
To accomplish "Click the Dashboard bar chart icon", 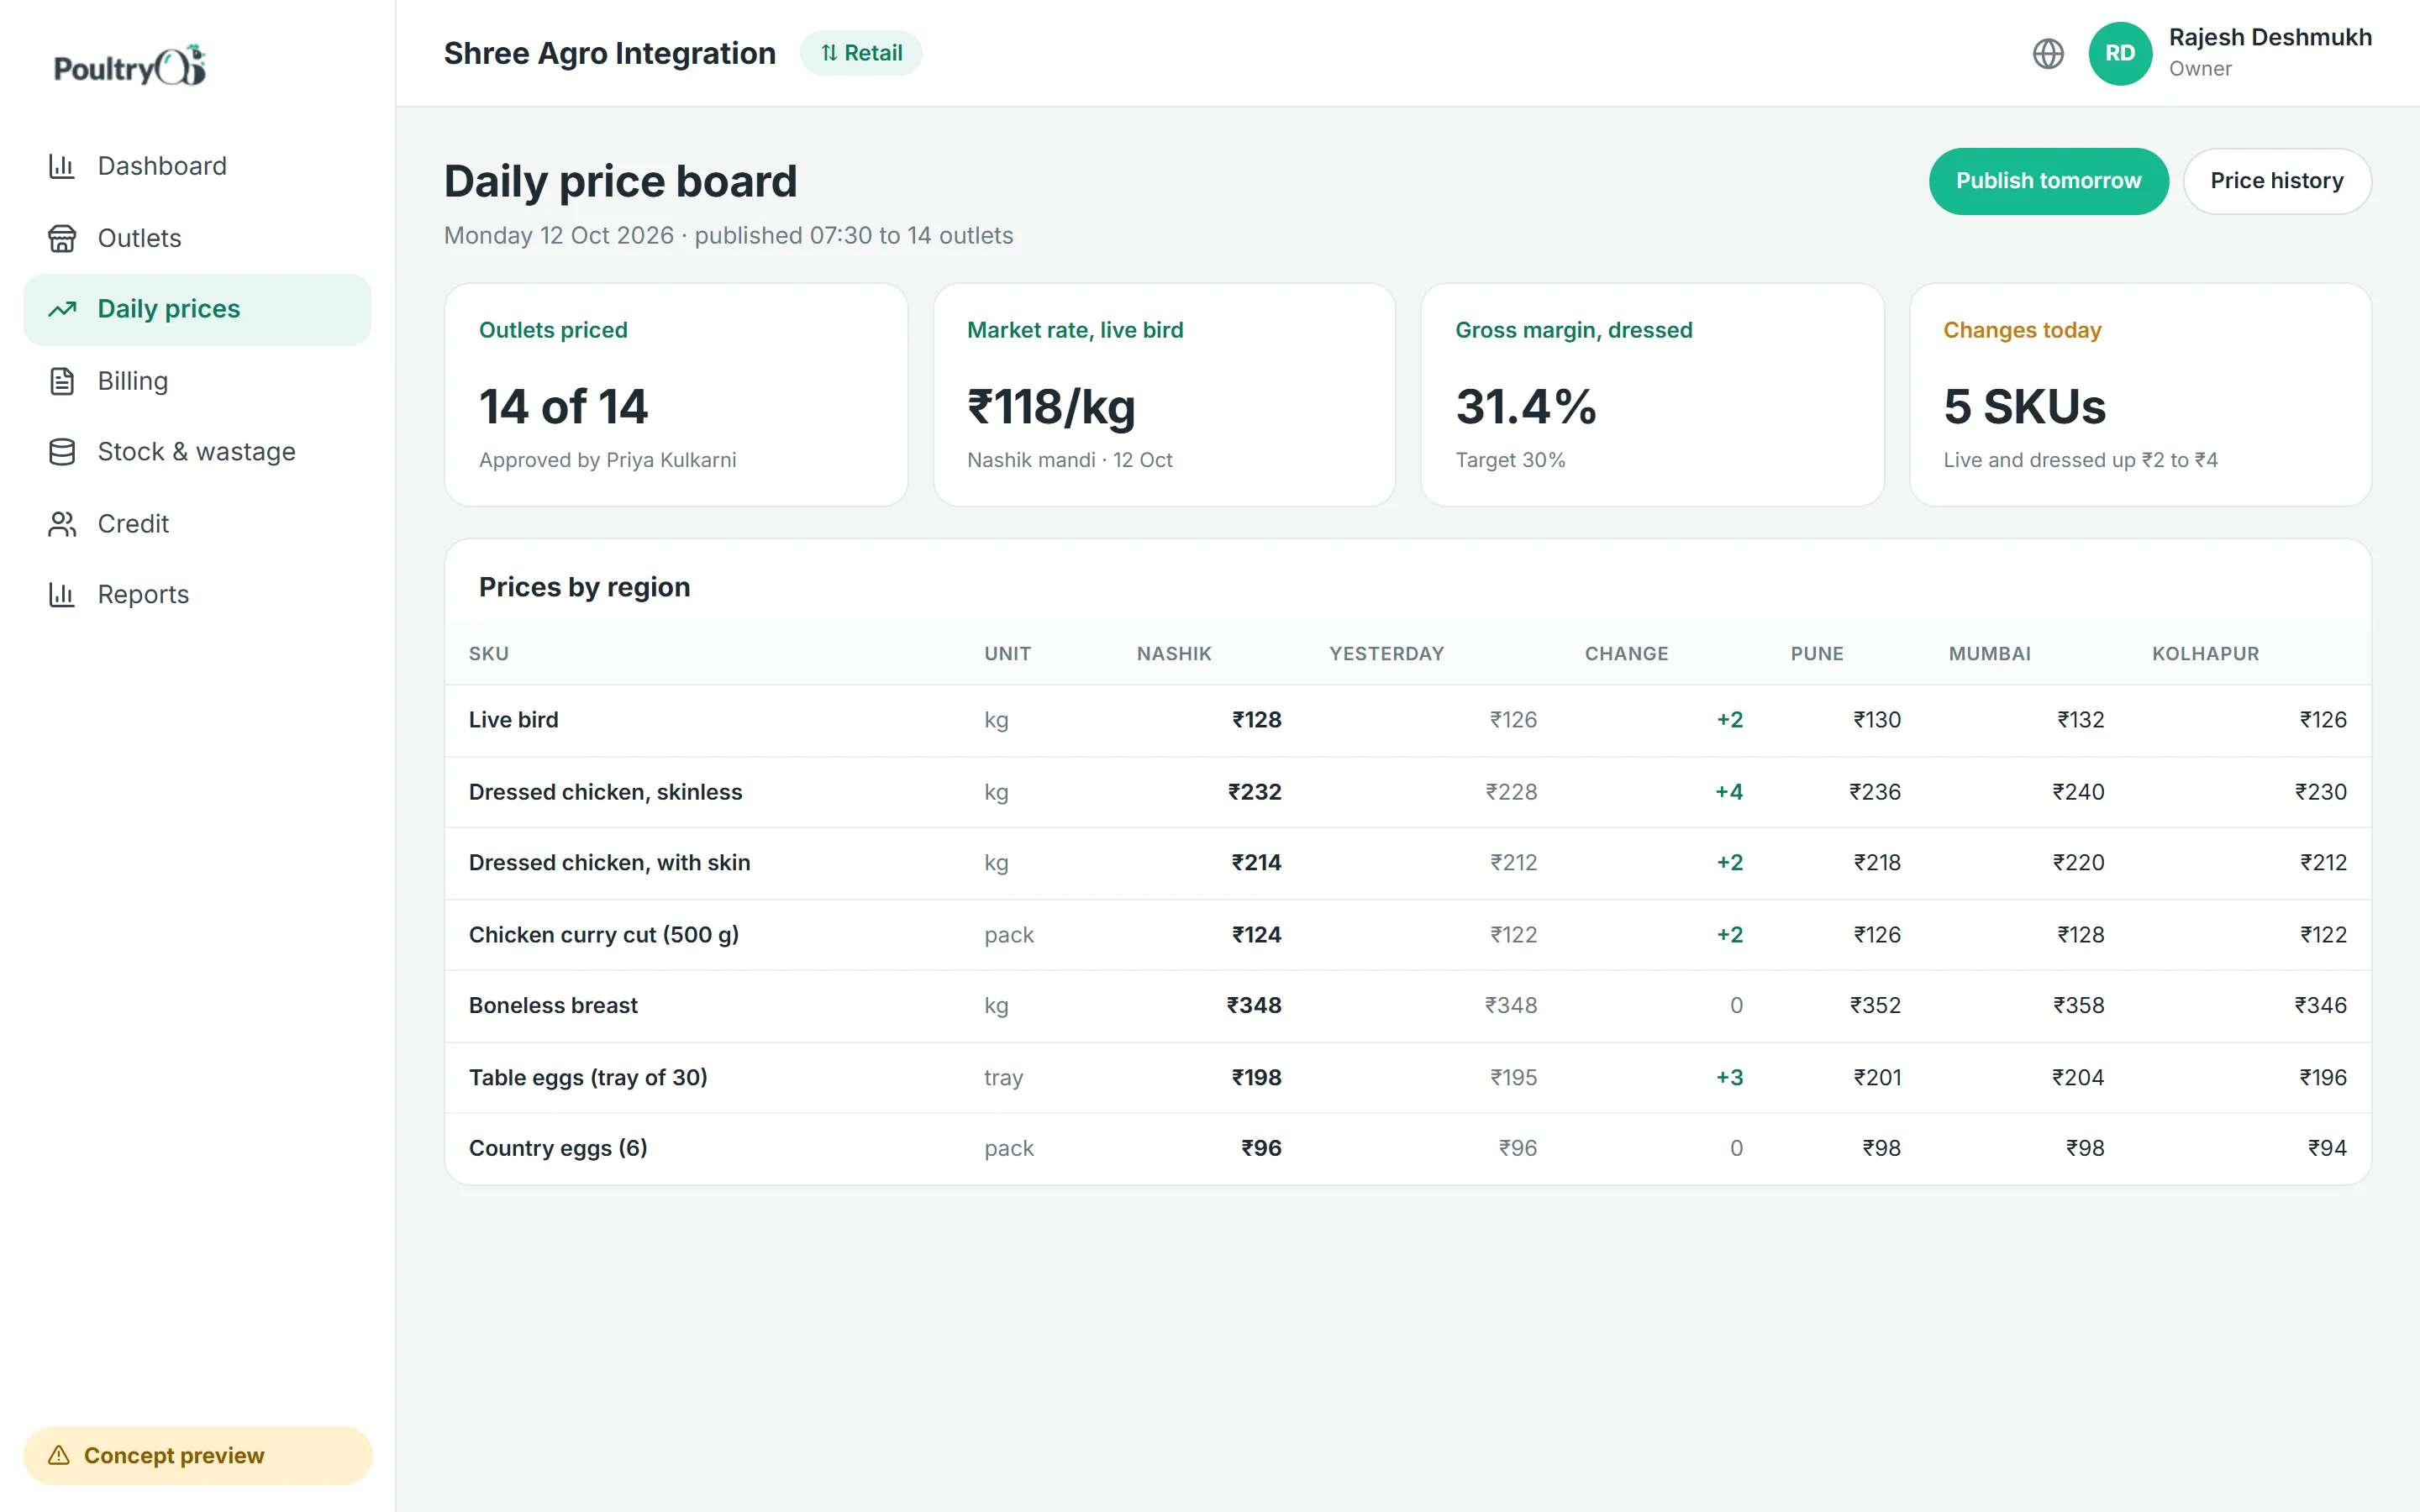I will (62, 166).
